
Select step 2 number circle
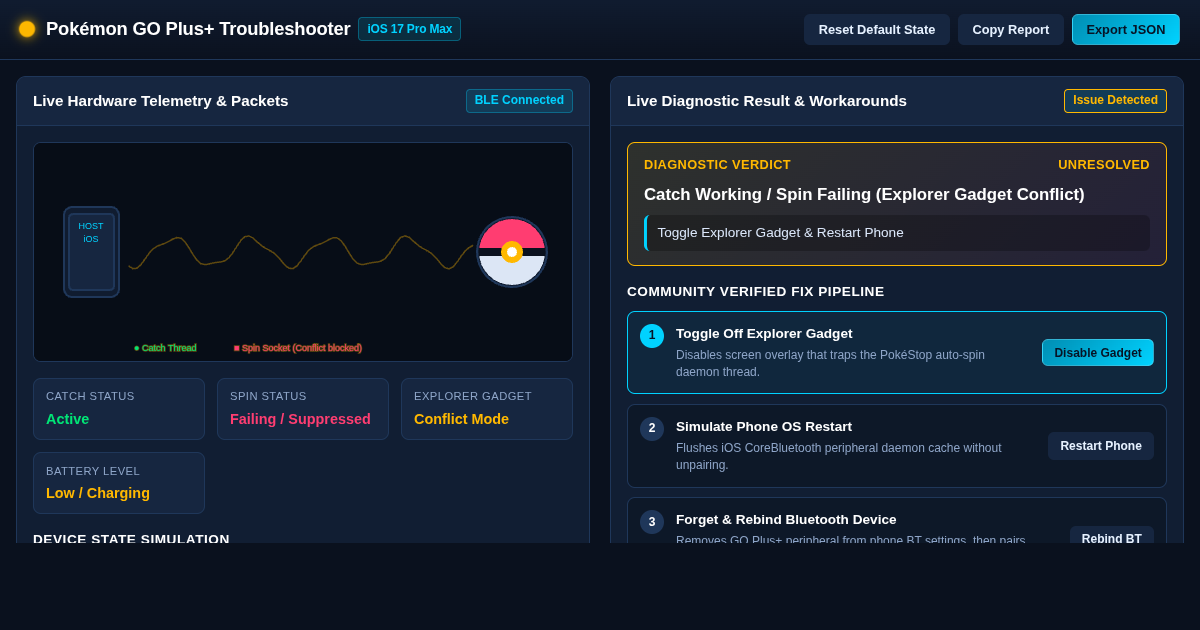652,429
